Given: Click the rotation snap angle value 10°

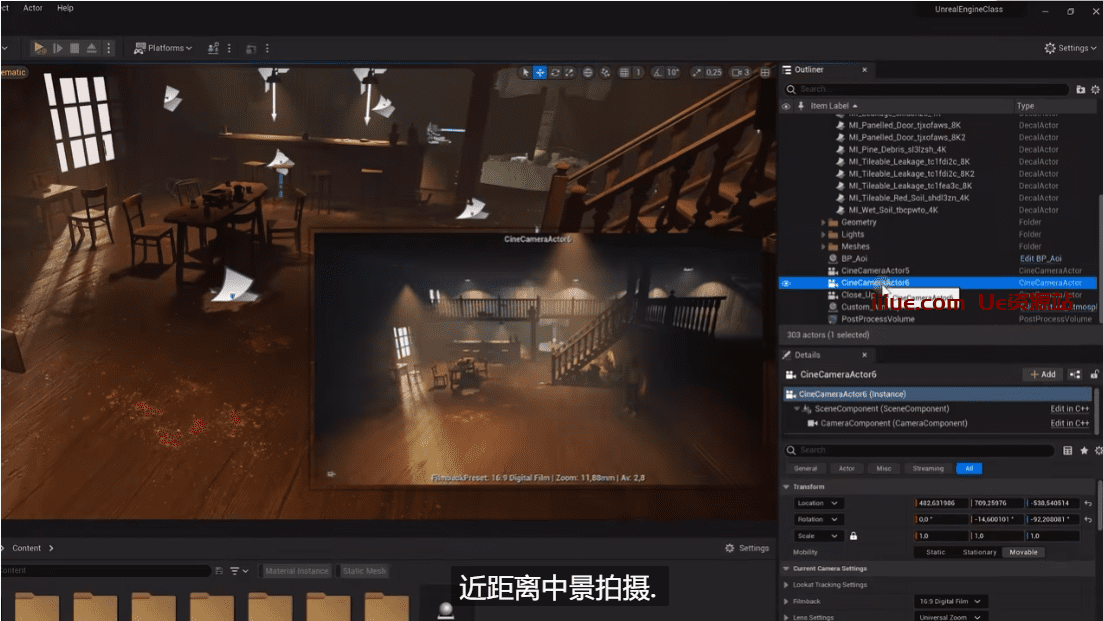Looking at the screenshot, I should click(672, 73).
